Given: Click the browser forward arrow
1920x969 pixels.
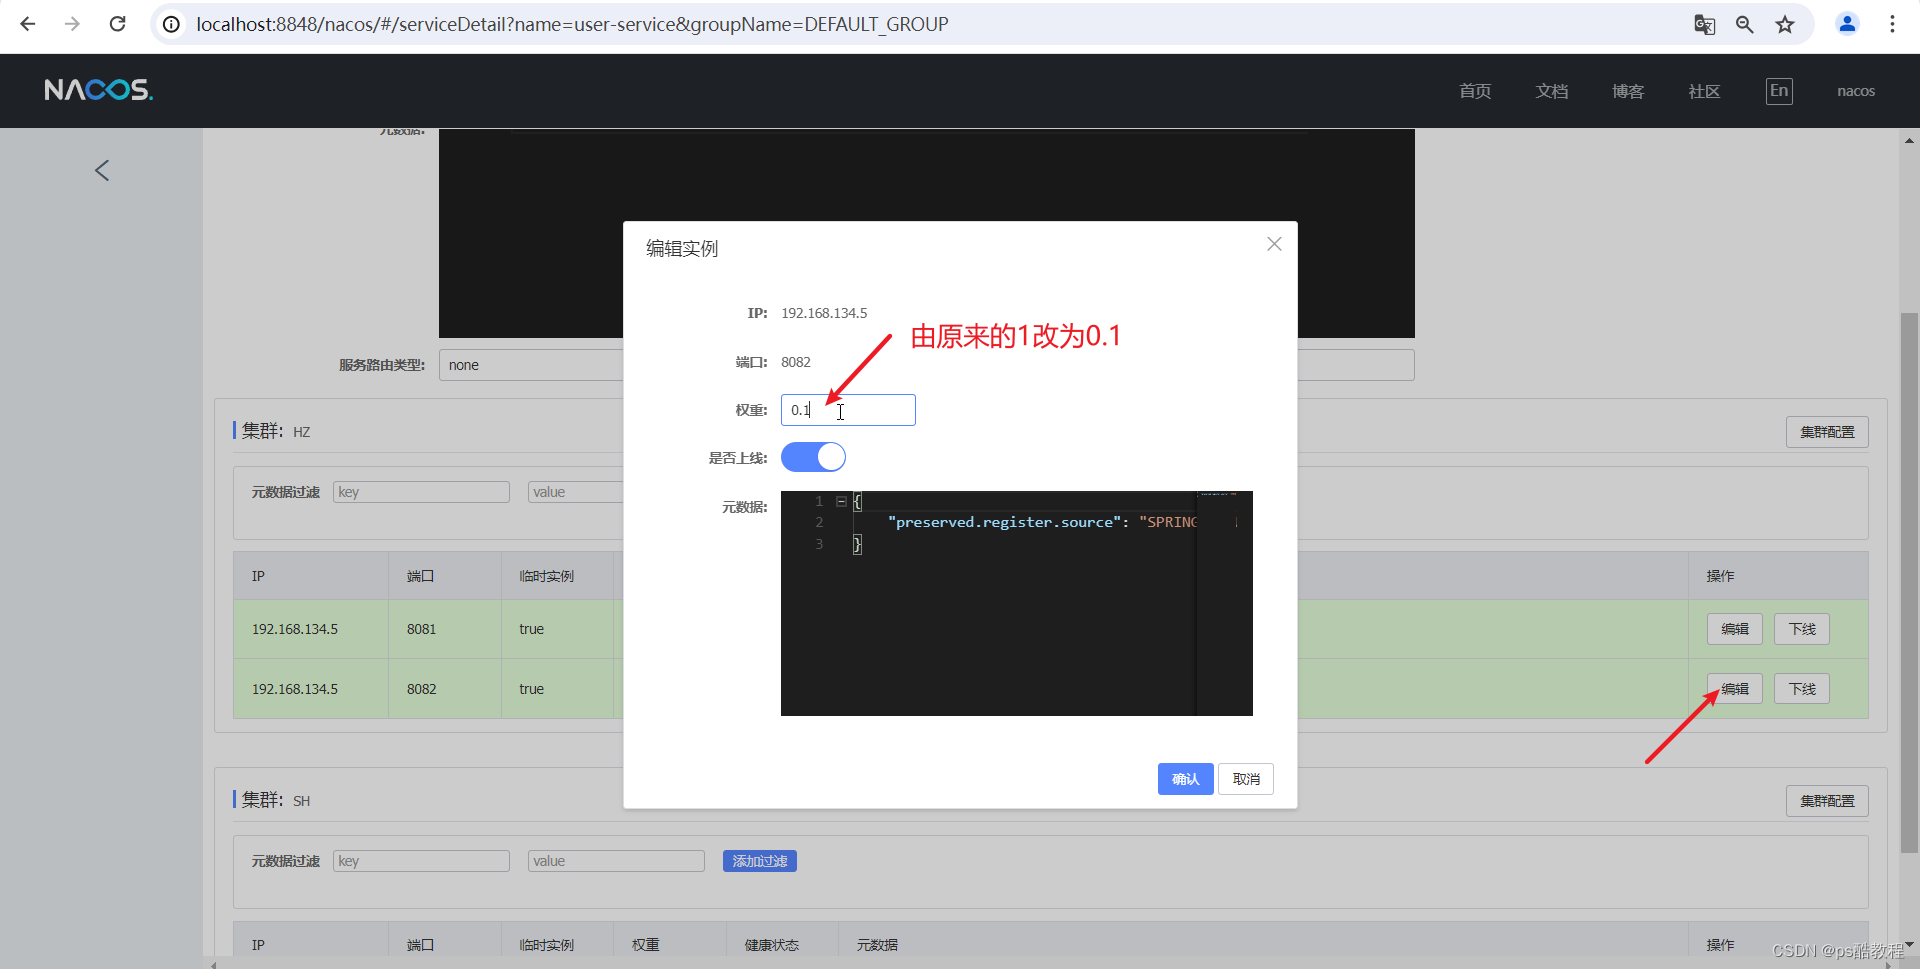Looking at the screenshot, I should point(72,24).
